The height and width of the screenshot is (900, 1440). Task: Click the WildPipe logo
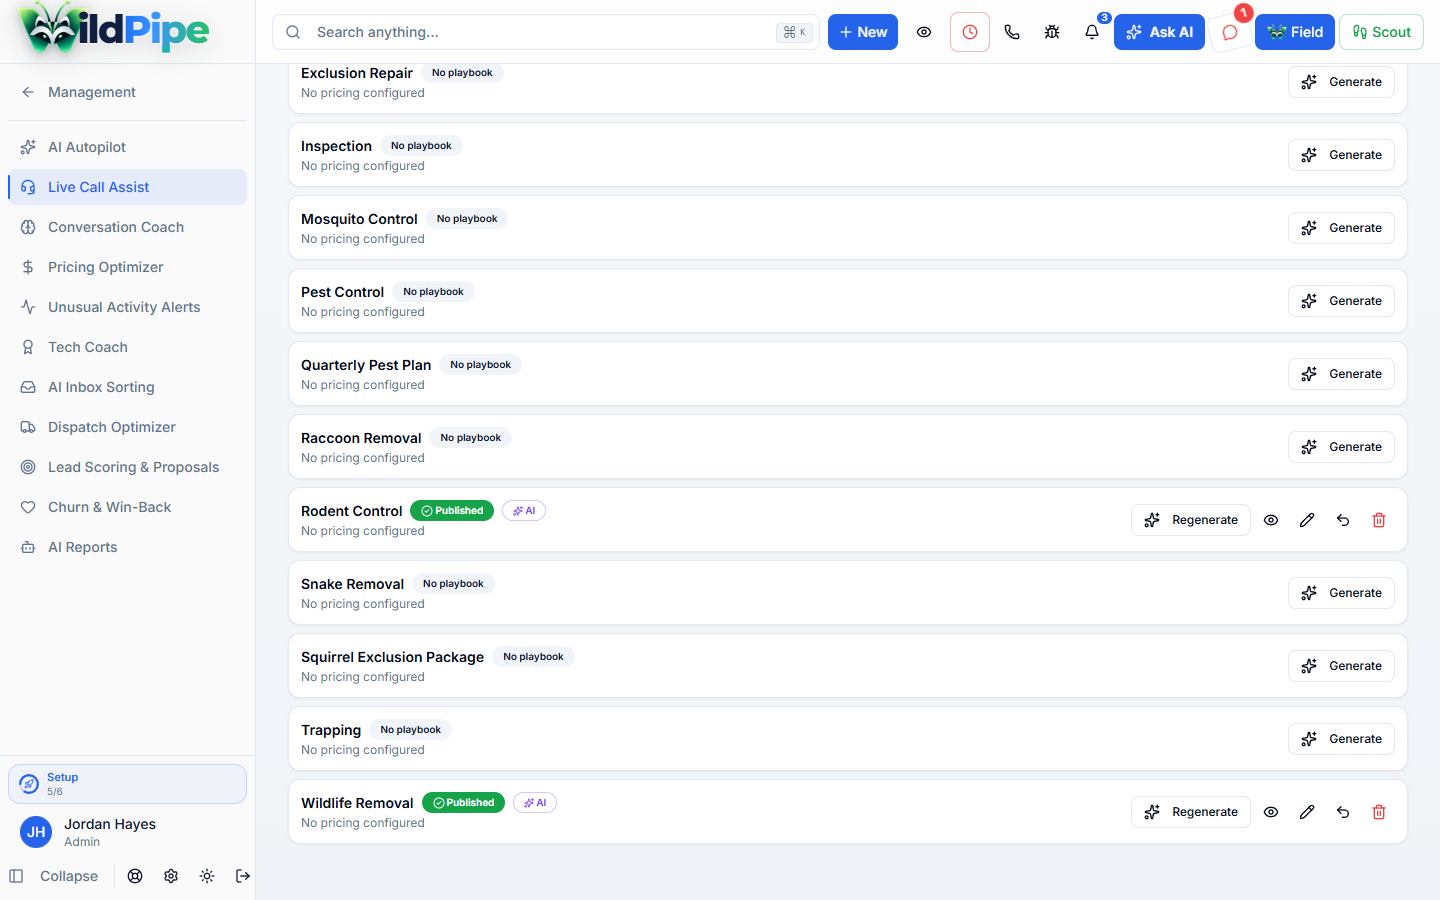pos(114,30)
